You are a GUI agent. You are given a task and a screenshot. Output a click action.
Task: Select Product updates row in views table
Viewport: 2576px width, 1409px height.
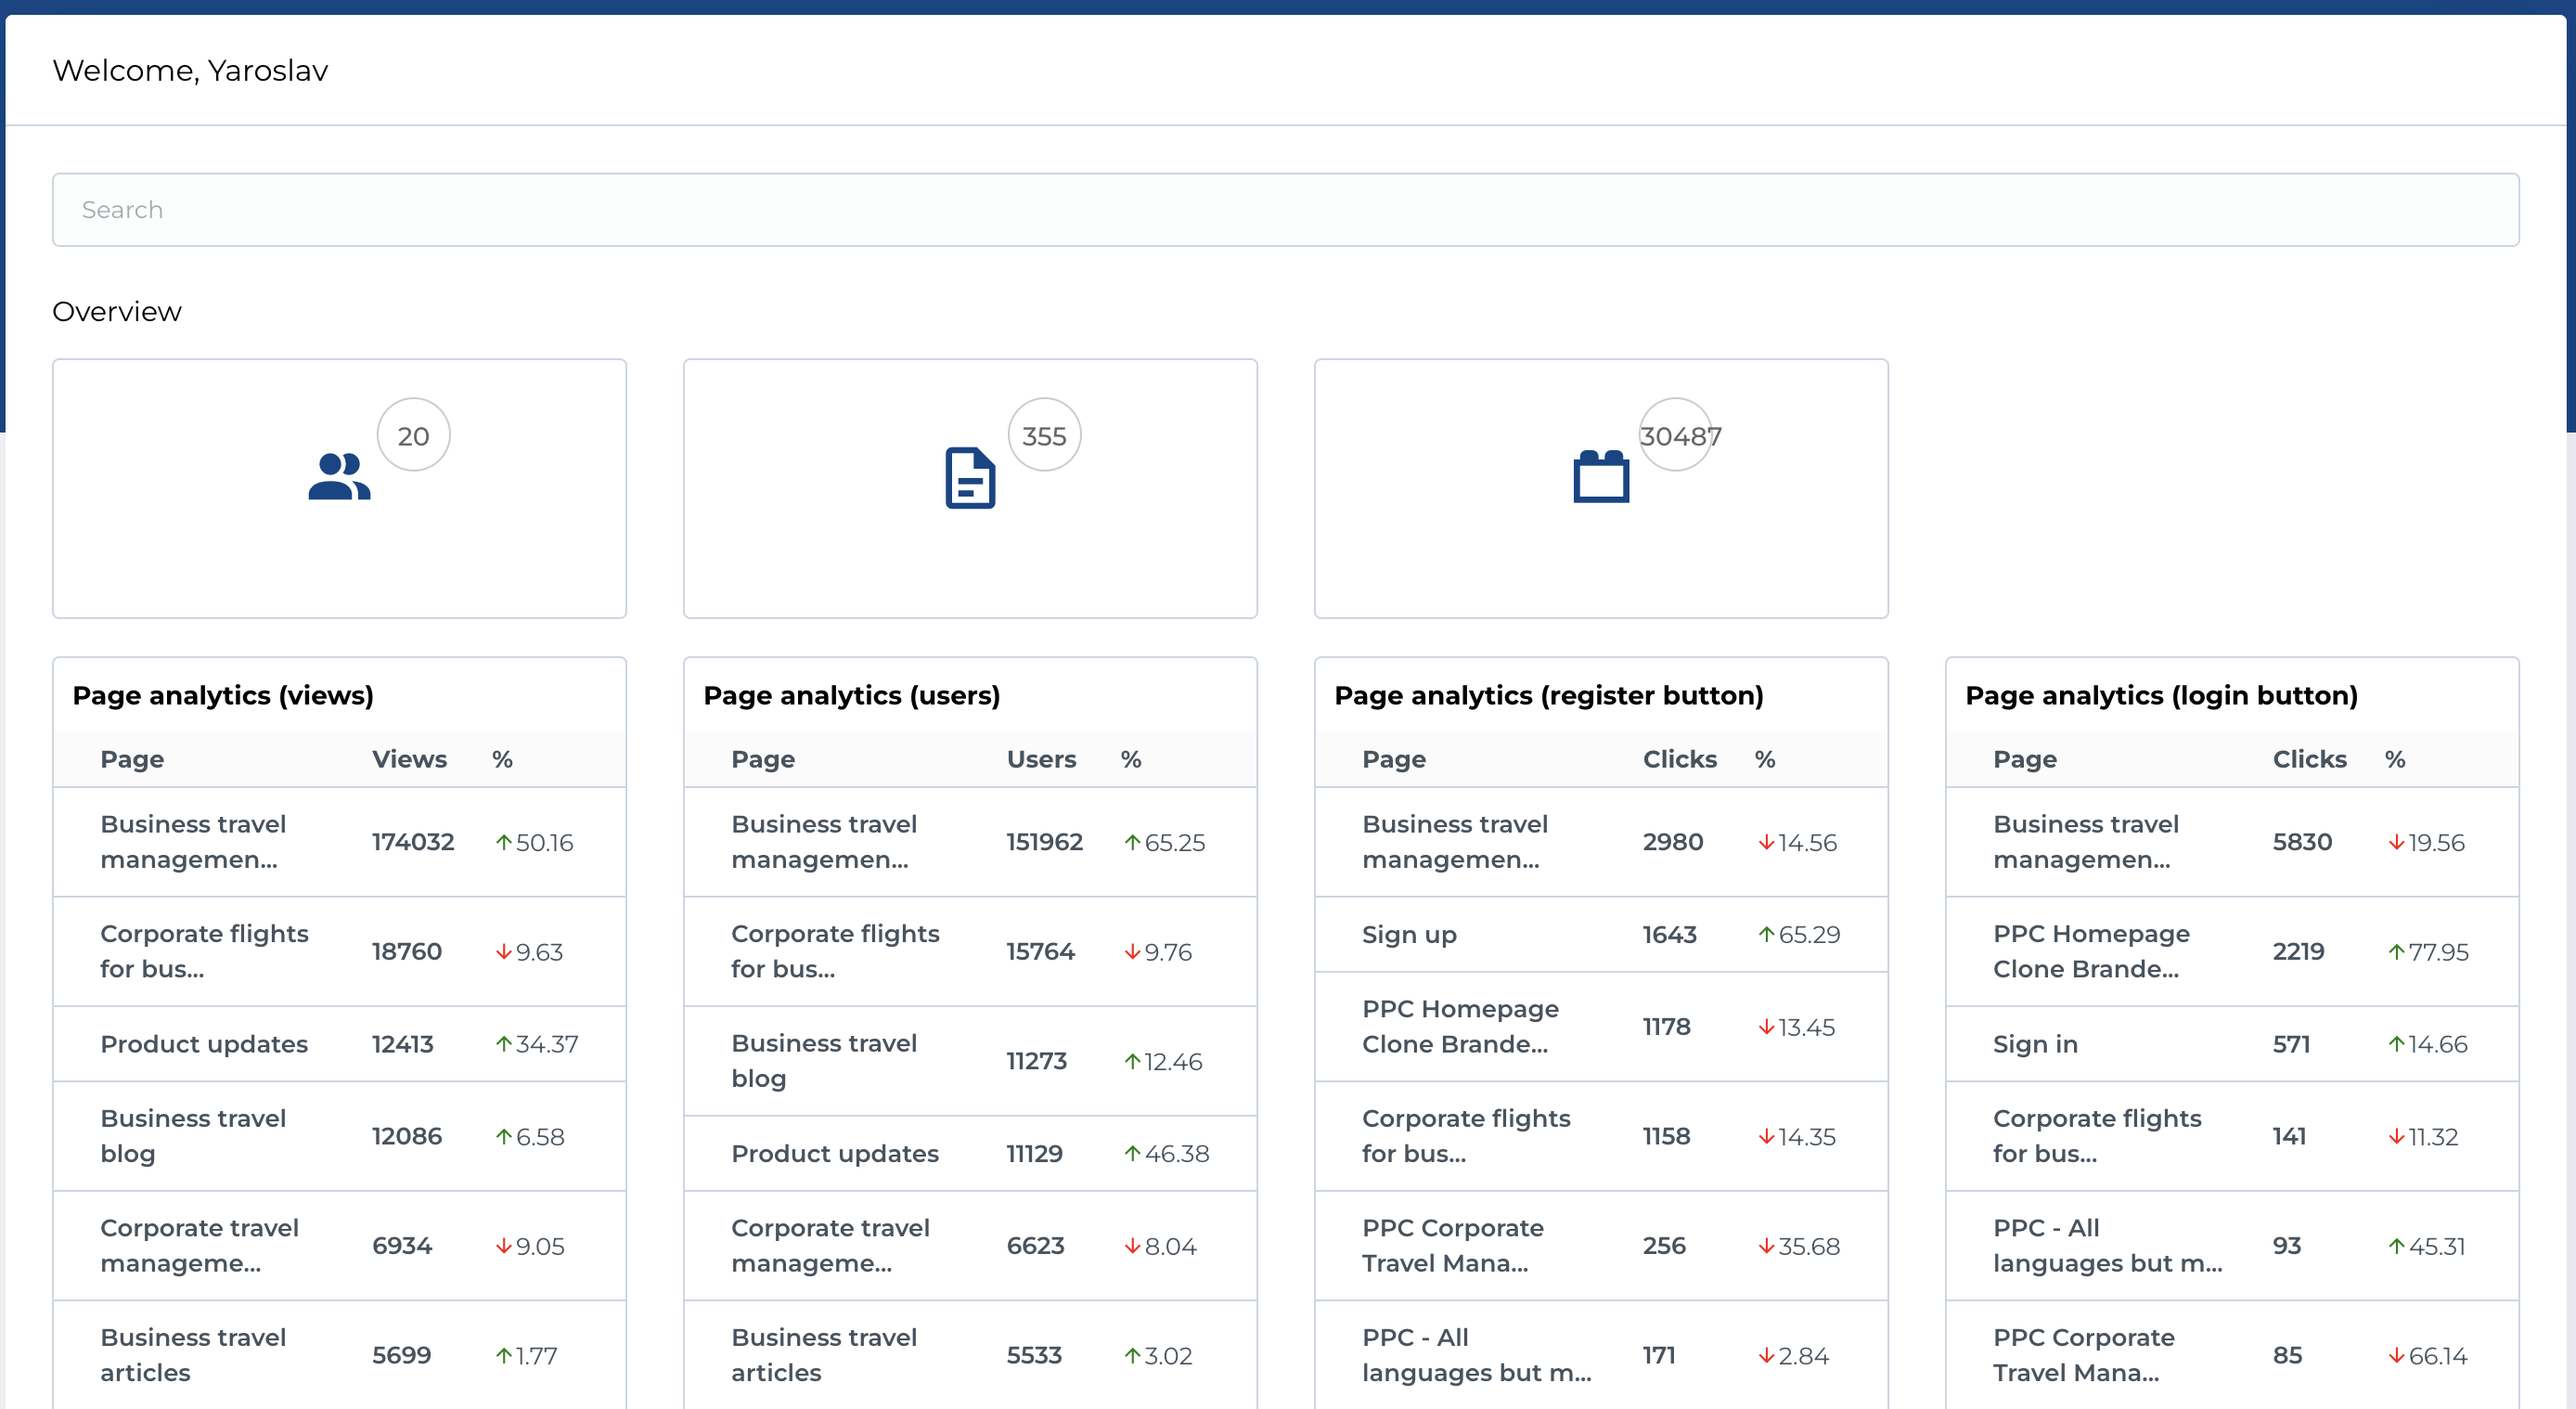tap(204, 1044)
